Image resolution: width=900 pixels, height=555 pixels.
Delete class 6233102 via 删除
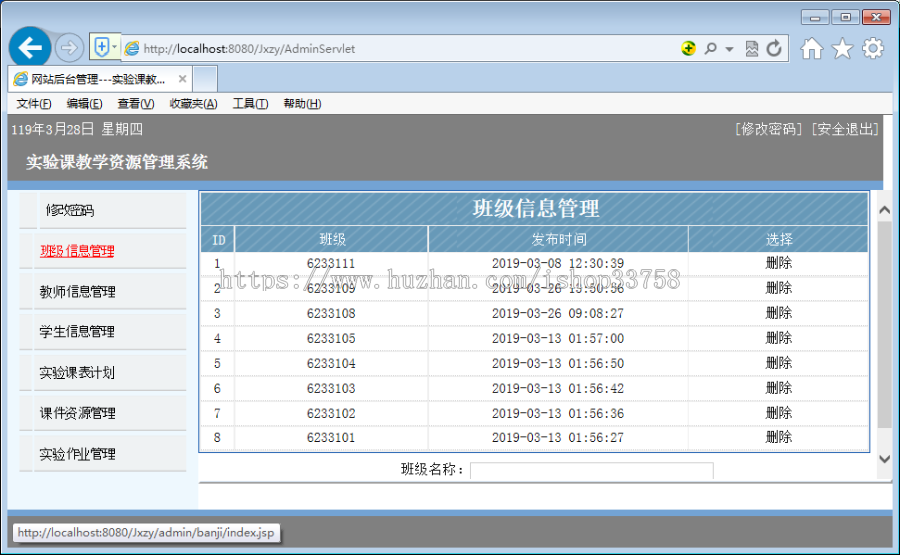[x=779, y=413]
